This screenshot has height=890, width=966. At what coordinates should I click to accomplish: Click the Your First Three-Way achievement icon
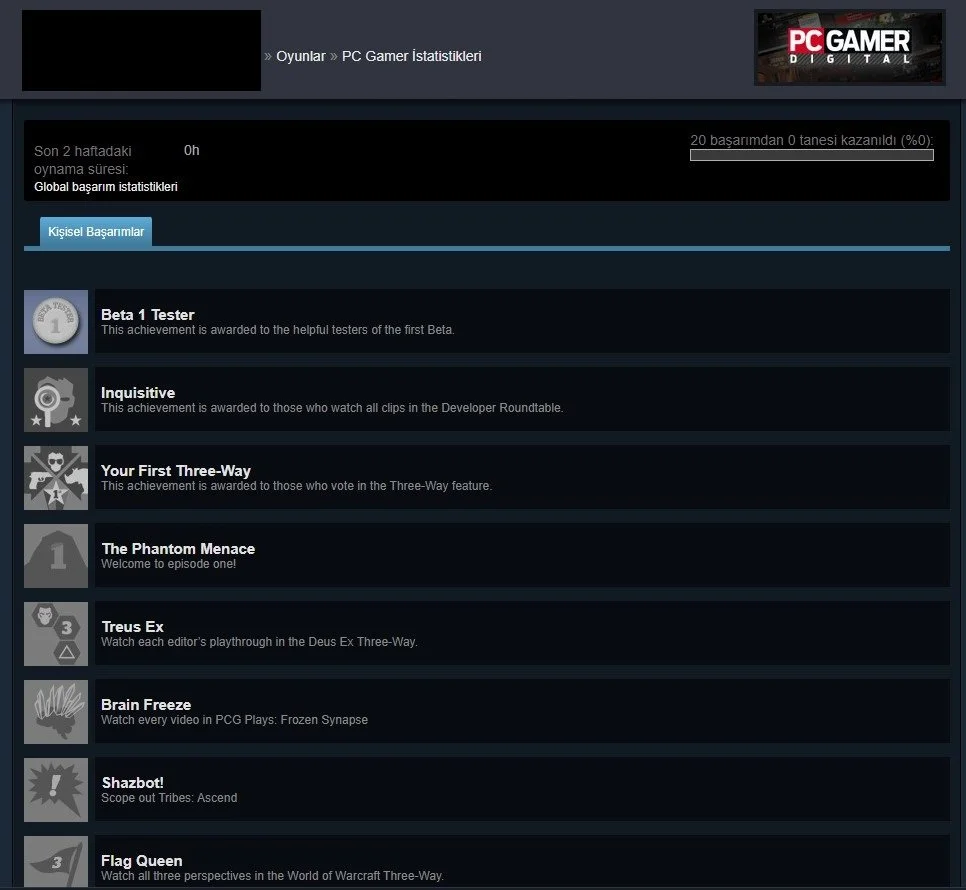click(56, 478)
